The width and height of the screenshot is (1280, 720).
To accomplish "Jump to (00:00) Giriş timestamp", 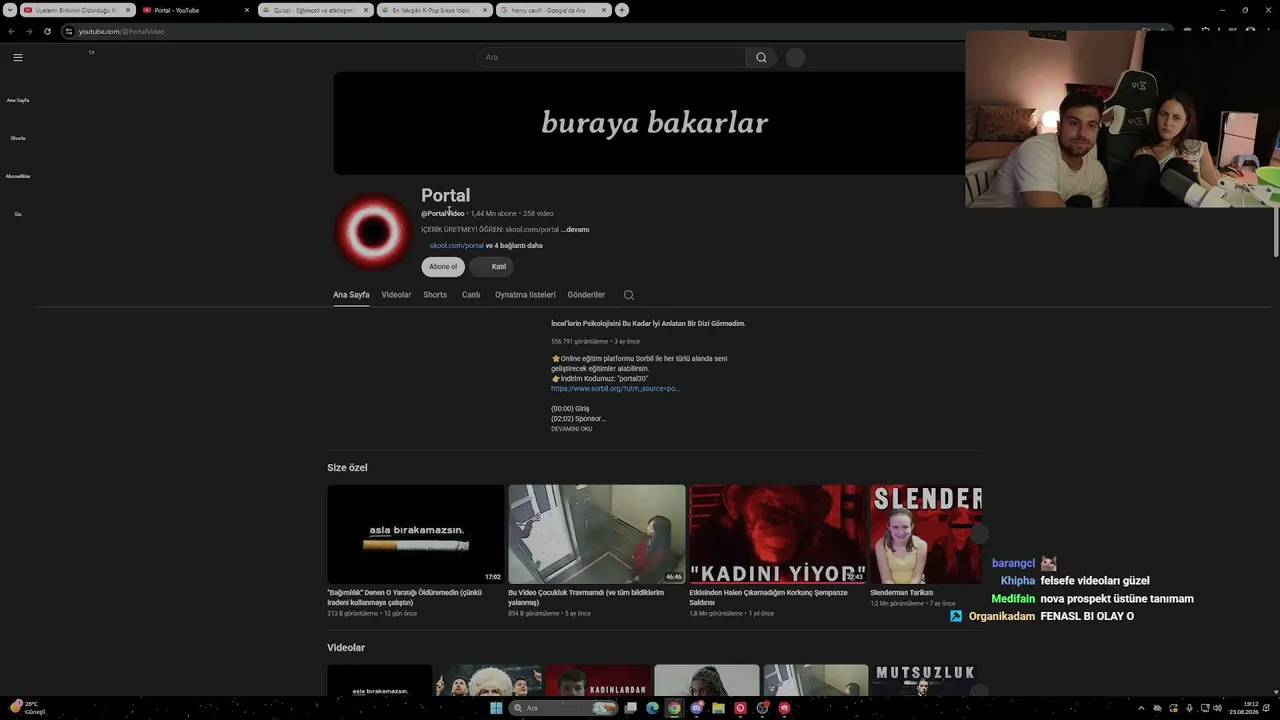I will click(570, 409).
